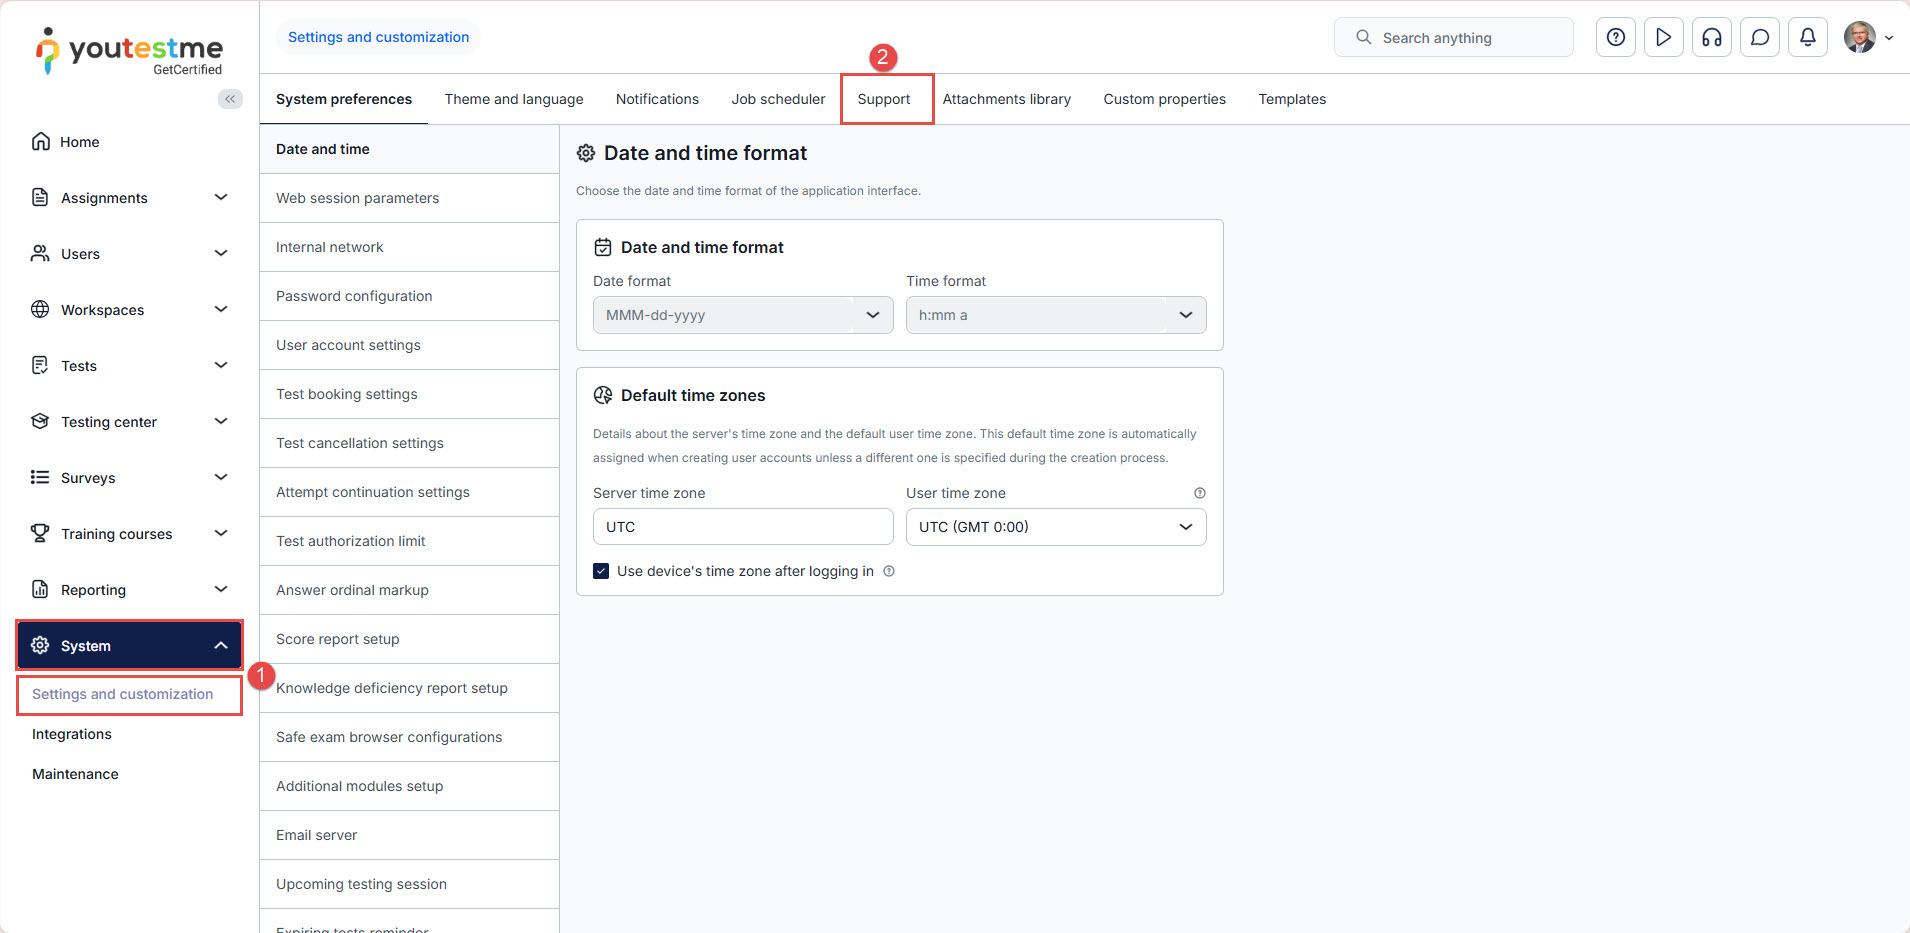Open the Time format dropdown
Screen dimensions: 1910x933
[1055, 315]
